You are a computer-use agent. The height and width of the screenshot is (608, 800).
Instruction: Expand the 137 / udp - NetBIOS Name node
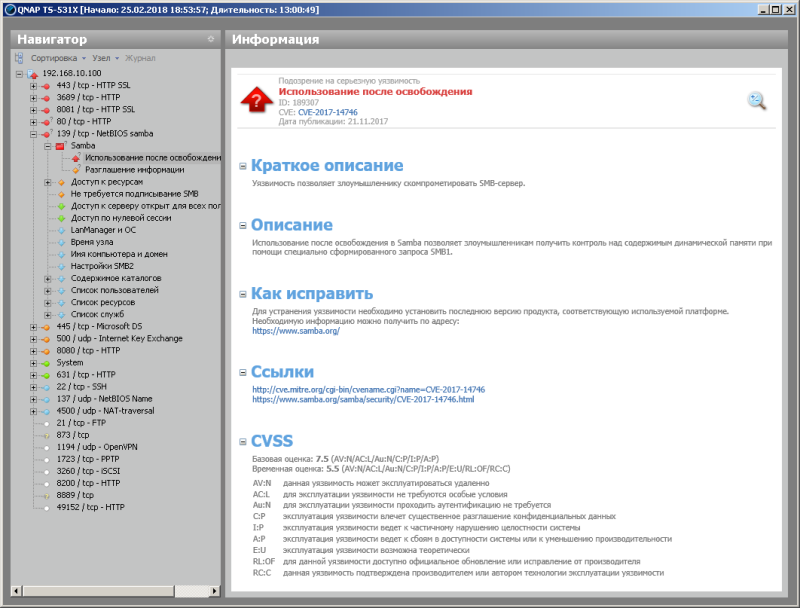point(33,399)
